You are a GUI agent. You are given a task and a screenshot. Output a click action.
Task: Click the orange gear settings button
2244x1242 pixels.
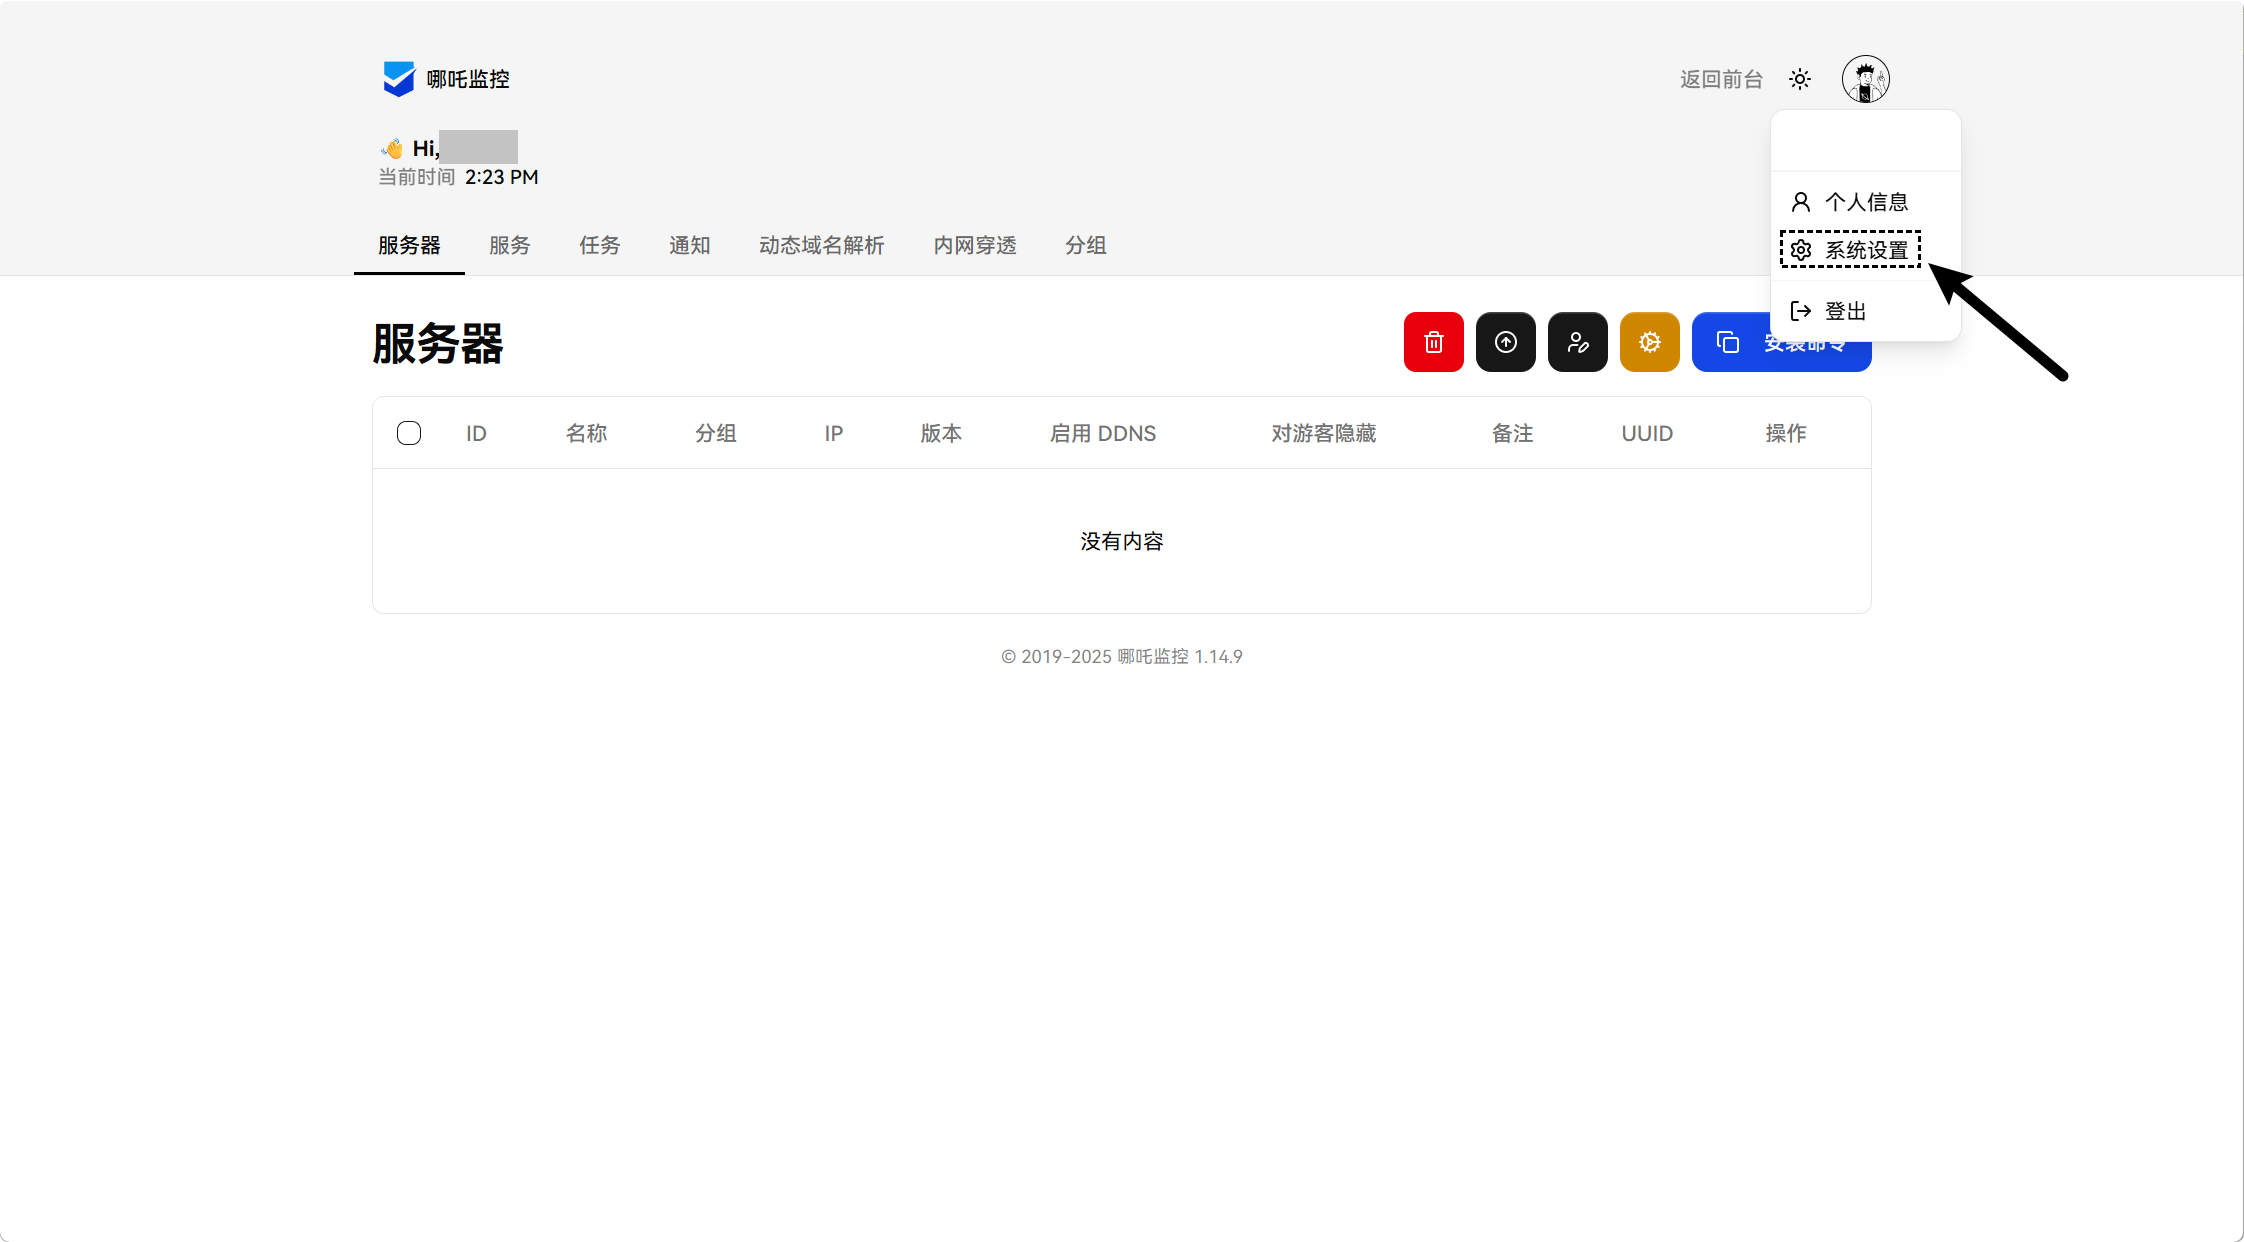tap(1649, 342)
